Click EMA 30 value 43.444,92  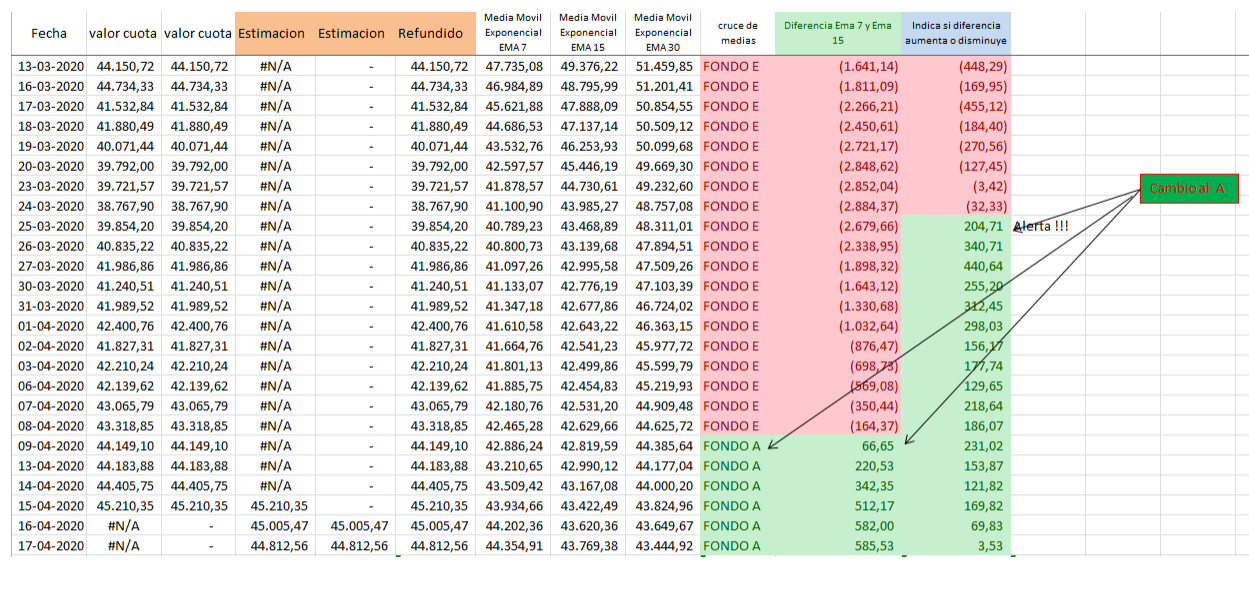664,546
